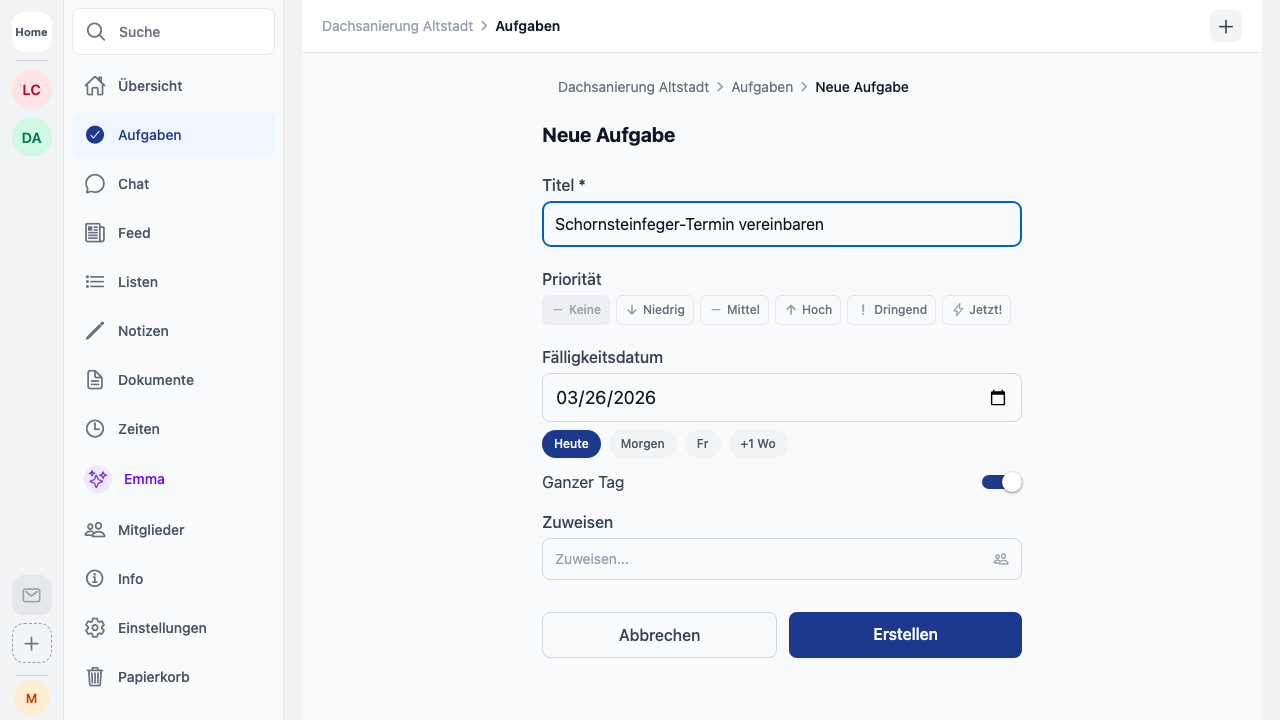Select the Hoch priority option
The width and height of the screenshot is (1280, 720).
pos(808,310)
